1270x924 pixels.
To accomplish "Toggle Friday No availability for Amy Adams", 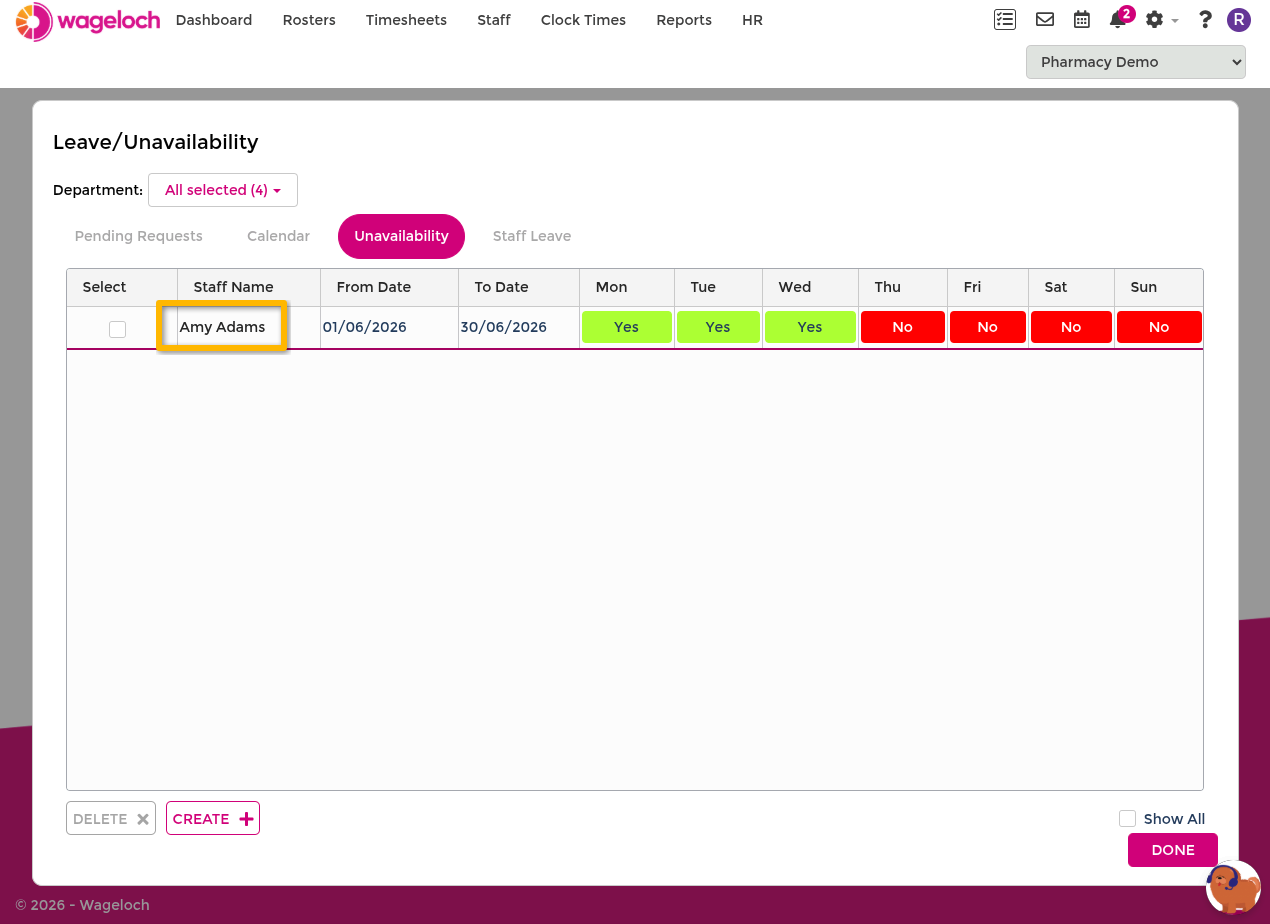I will point(987,327).
